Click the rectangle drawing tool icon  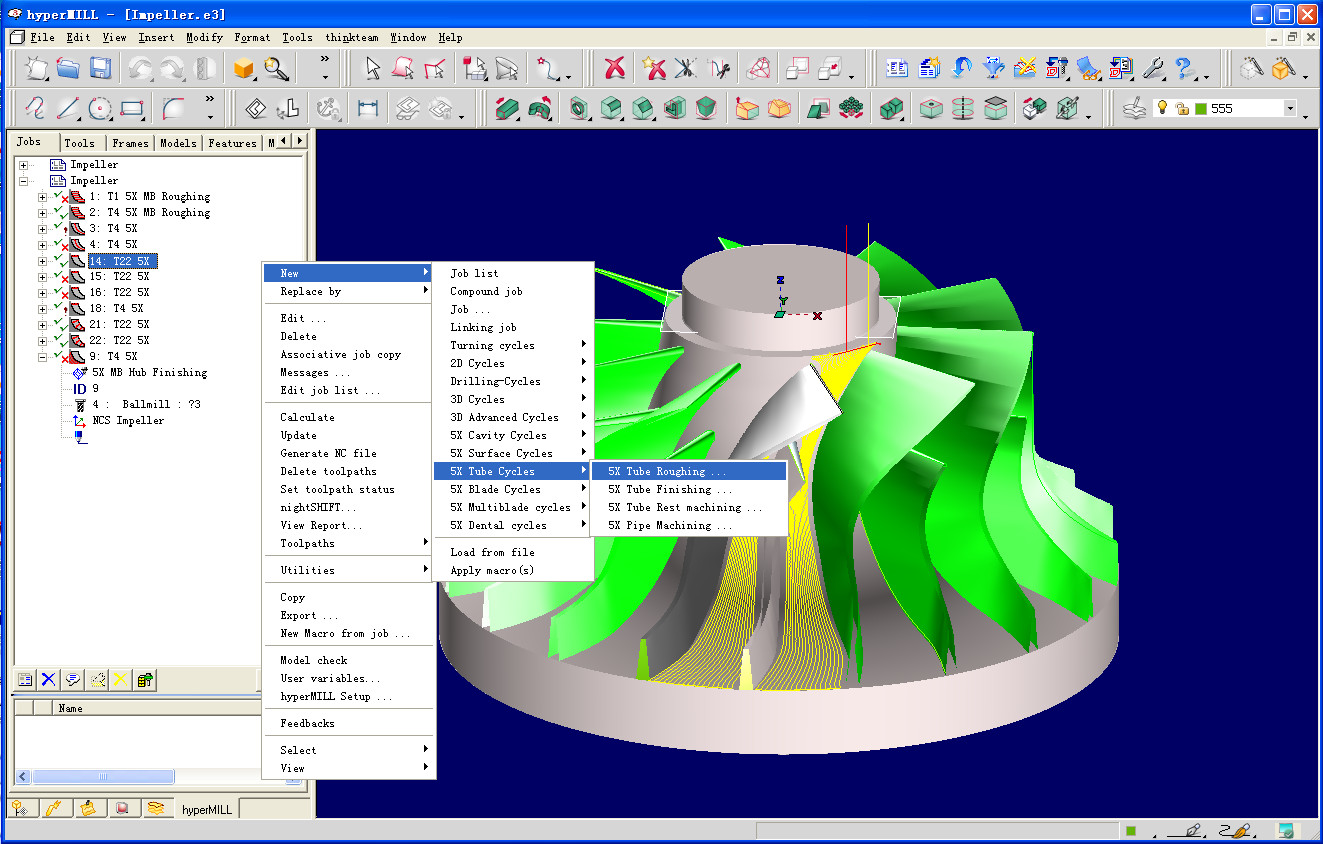[132, 108]
